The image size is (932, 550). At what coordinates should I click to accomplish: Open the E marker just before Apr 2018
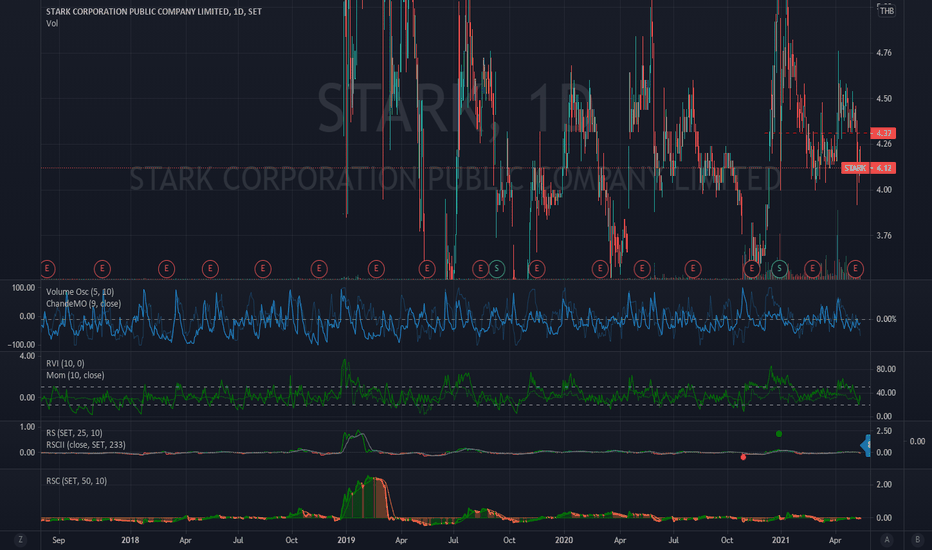(166, 269)
